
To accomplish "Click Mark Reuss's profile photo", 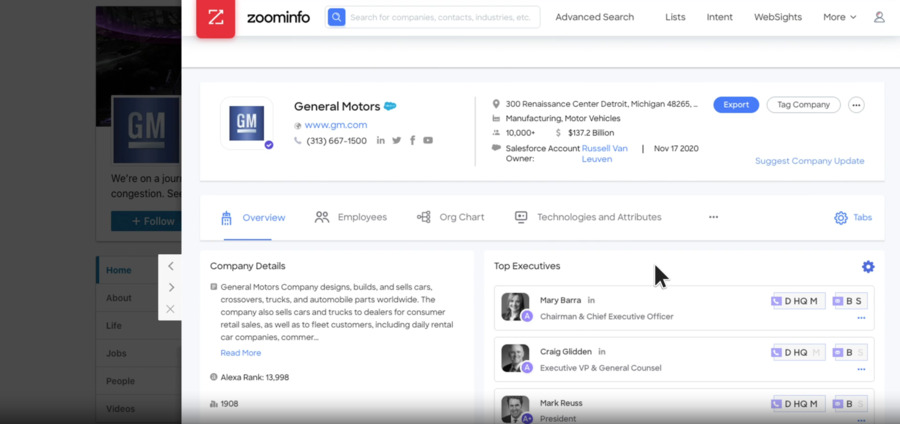I will pos(515,409).
